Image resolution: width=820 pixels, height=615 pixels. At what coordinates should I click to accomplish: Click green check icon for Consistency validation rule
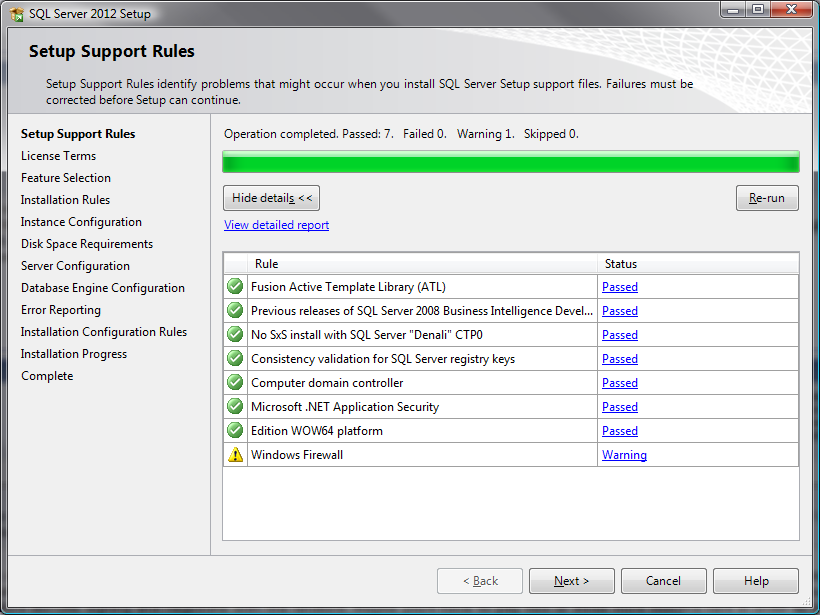click(x=235, y=358)
